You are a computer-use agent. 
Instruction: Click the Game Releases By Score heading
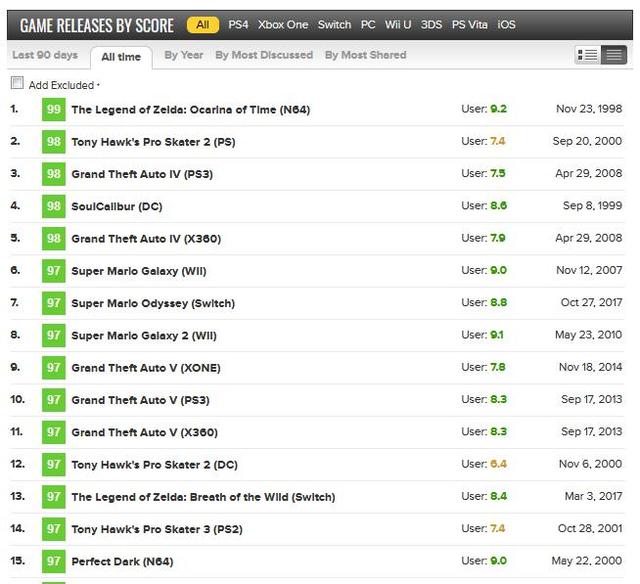97,25
